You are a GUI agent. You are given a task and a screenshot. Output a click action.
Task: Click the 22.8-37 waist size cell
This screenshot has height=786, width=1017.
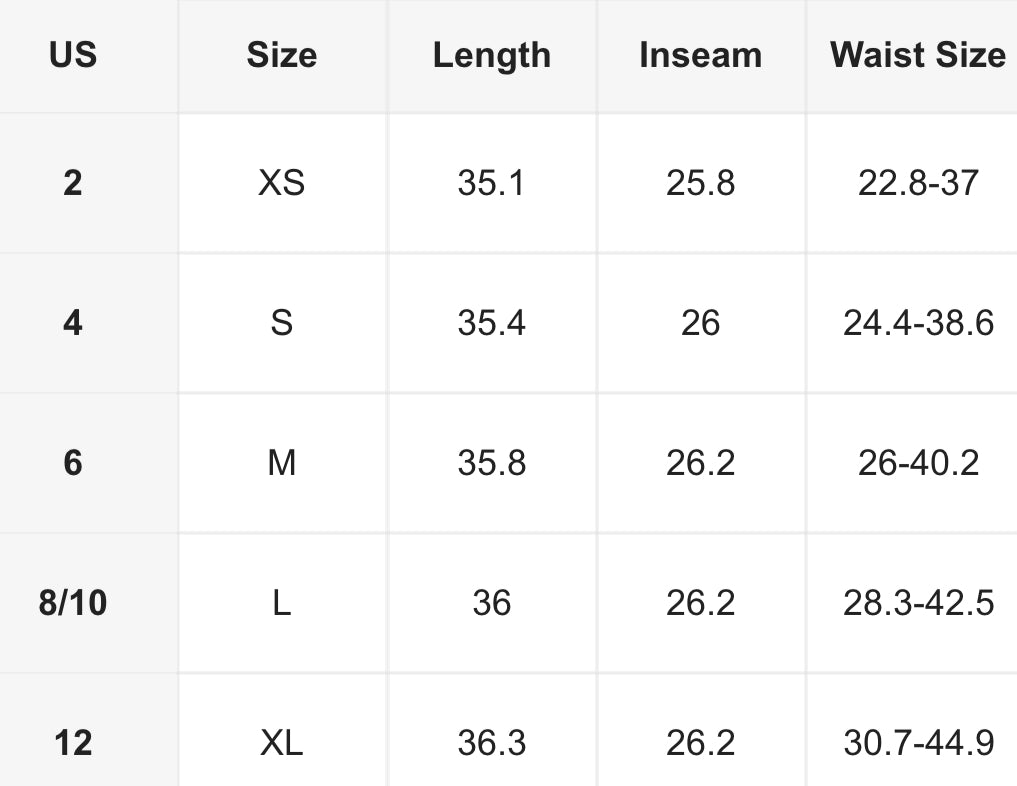tap(917, 183)
